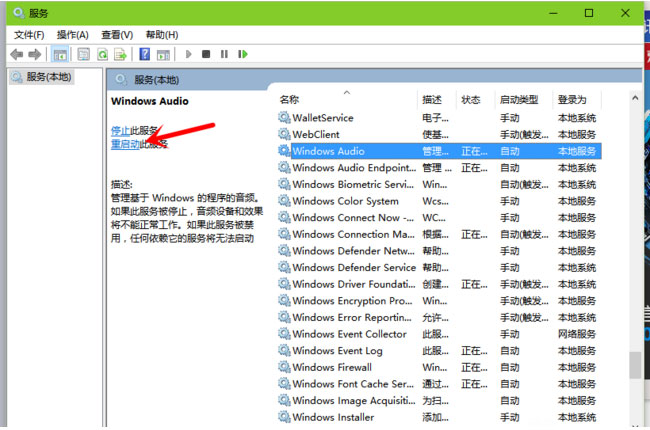Select Windows Firewall service
This screenshot has height=430, width=650.
(x=439, y=367)
